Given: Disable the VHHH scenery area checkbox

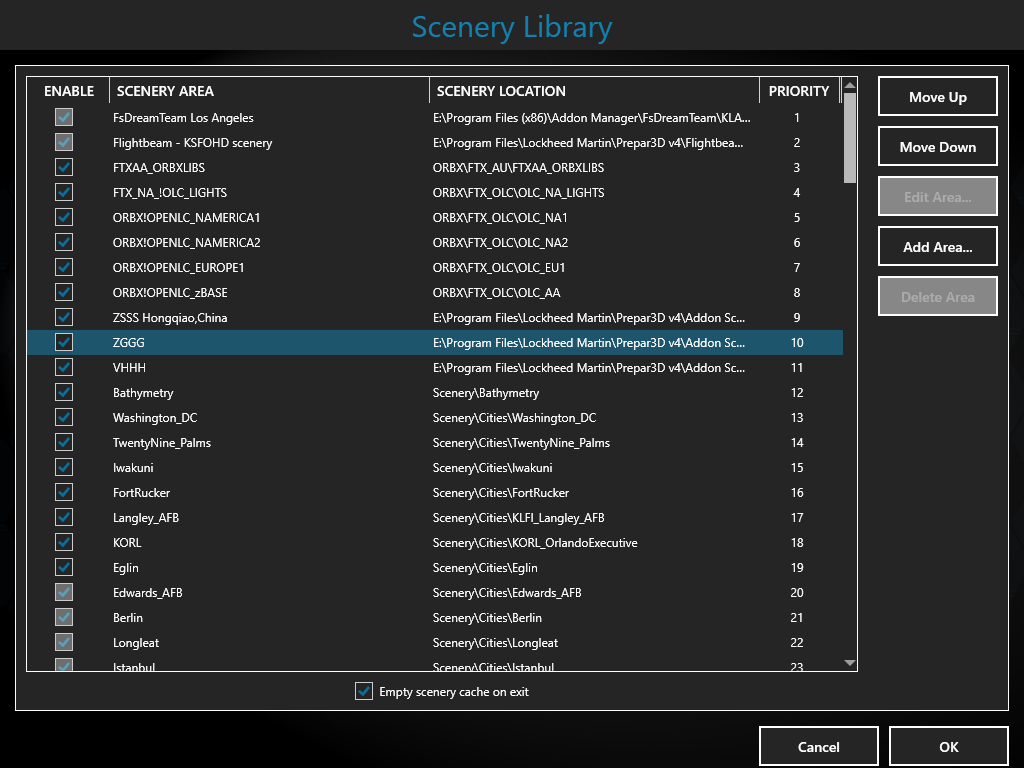Looking at the screenshot, I should [64, 368].
